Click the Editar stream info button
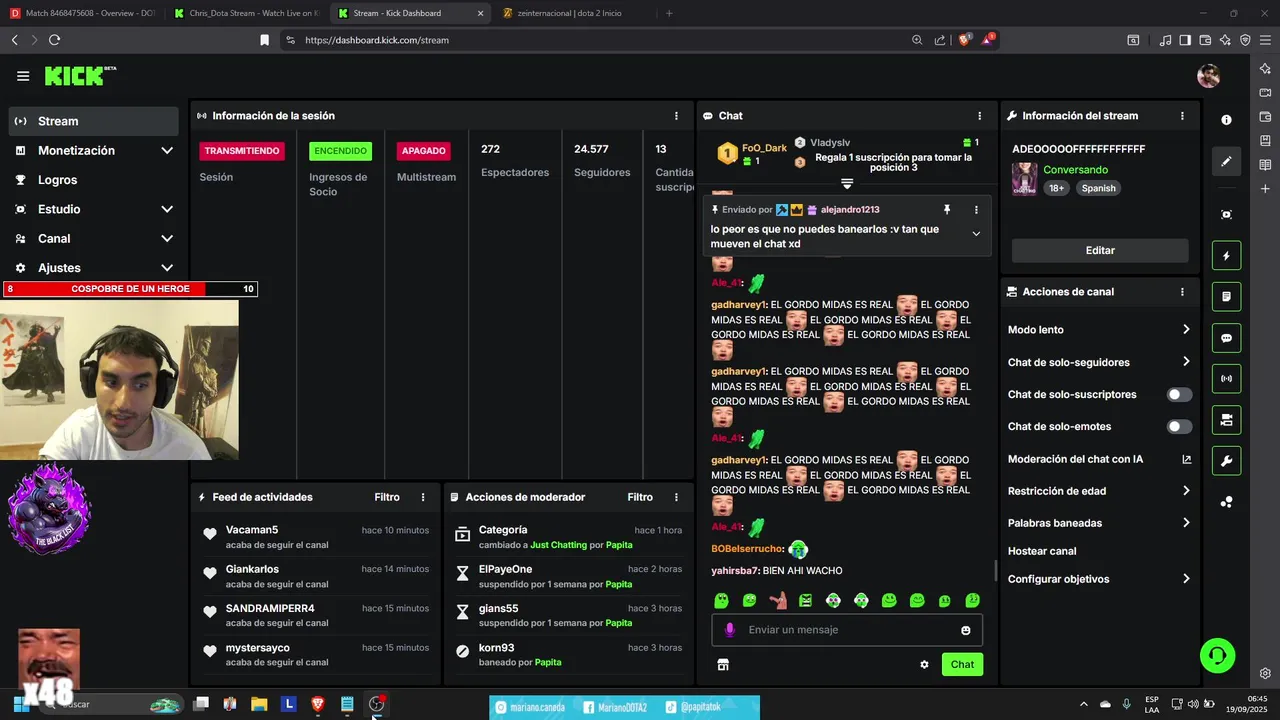Viewport: 1280px width, 720px height. [x=1100, y=250]
